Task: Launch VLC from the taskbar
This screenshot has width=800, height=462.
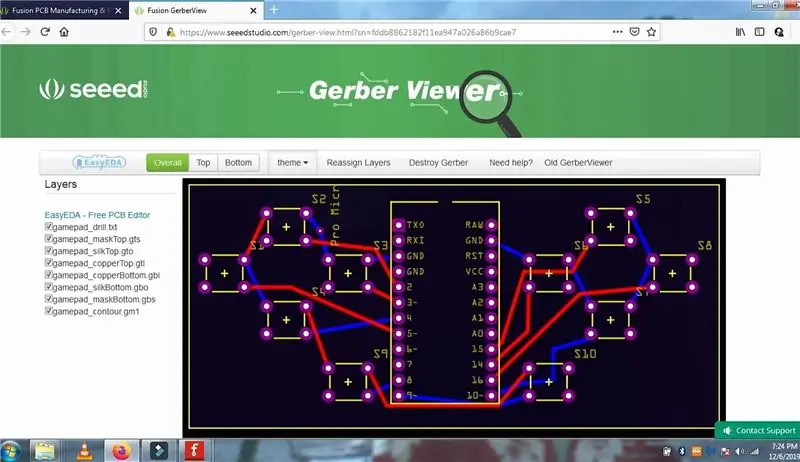Action: [x=85, y=451]
